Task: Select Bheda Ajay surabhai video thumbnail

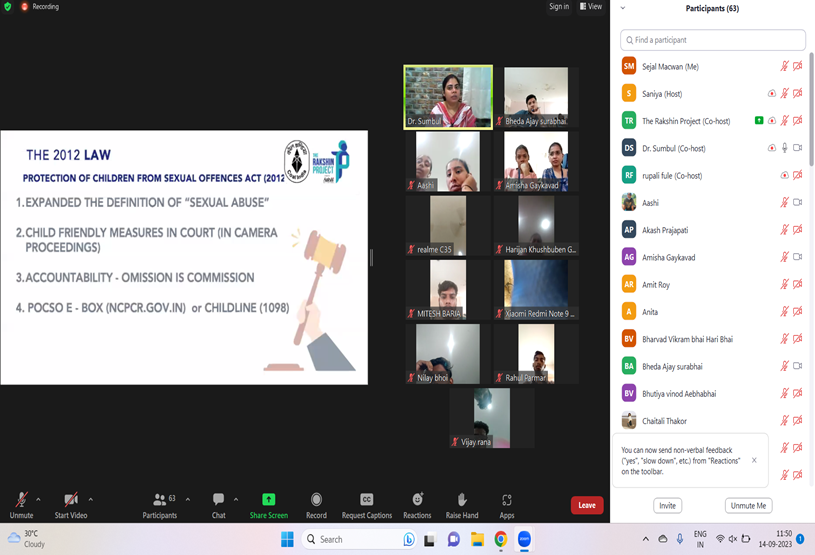Action: click(536, 97)
